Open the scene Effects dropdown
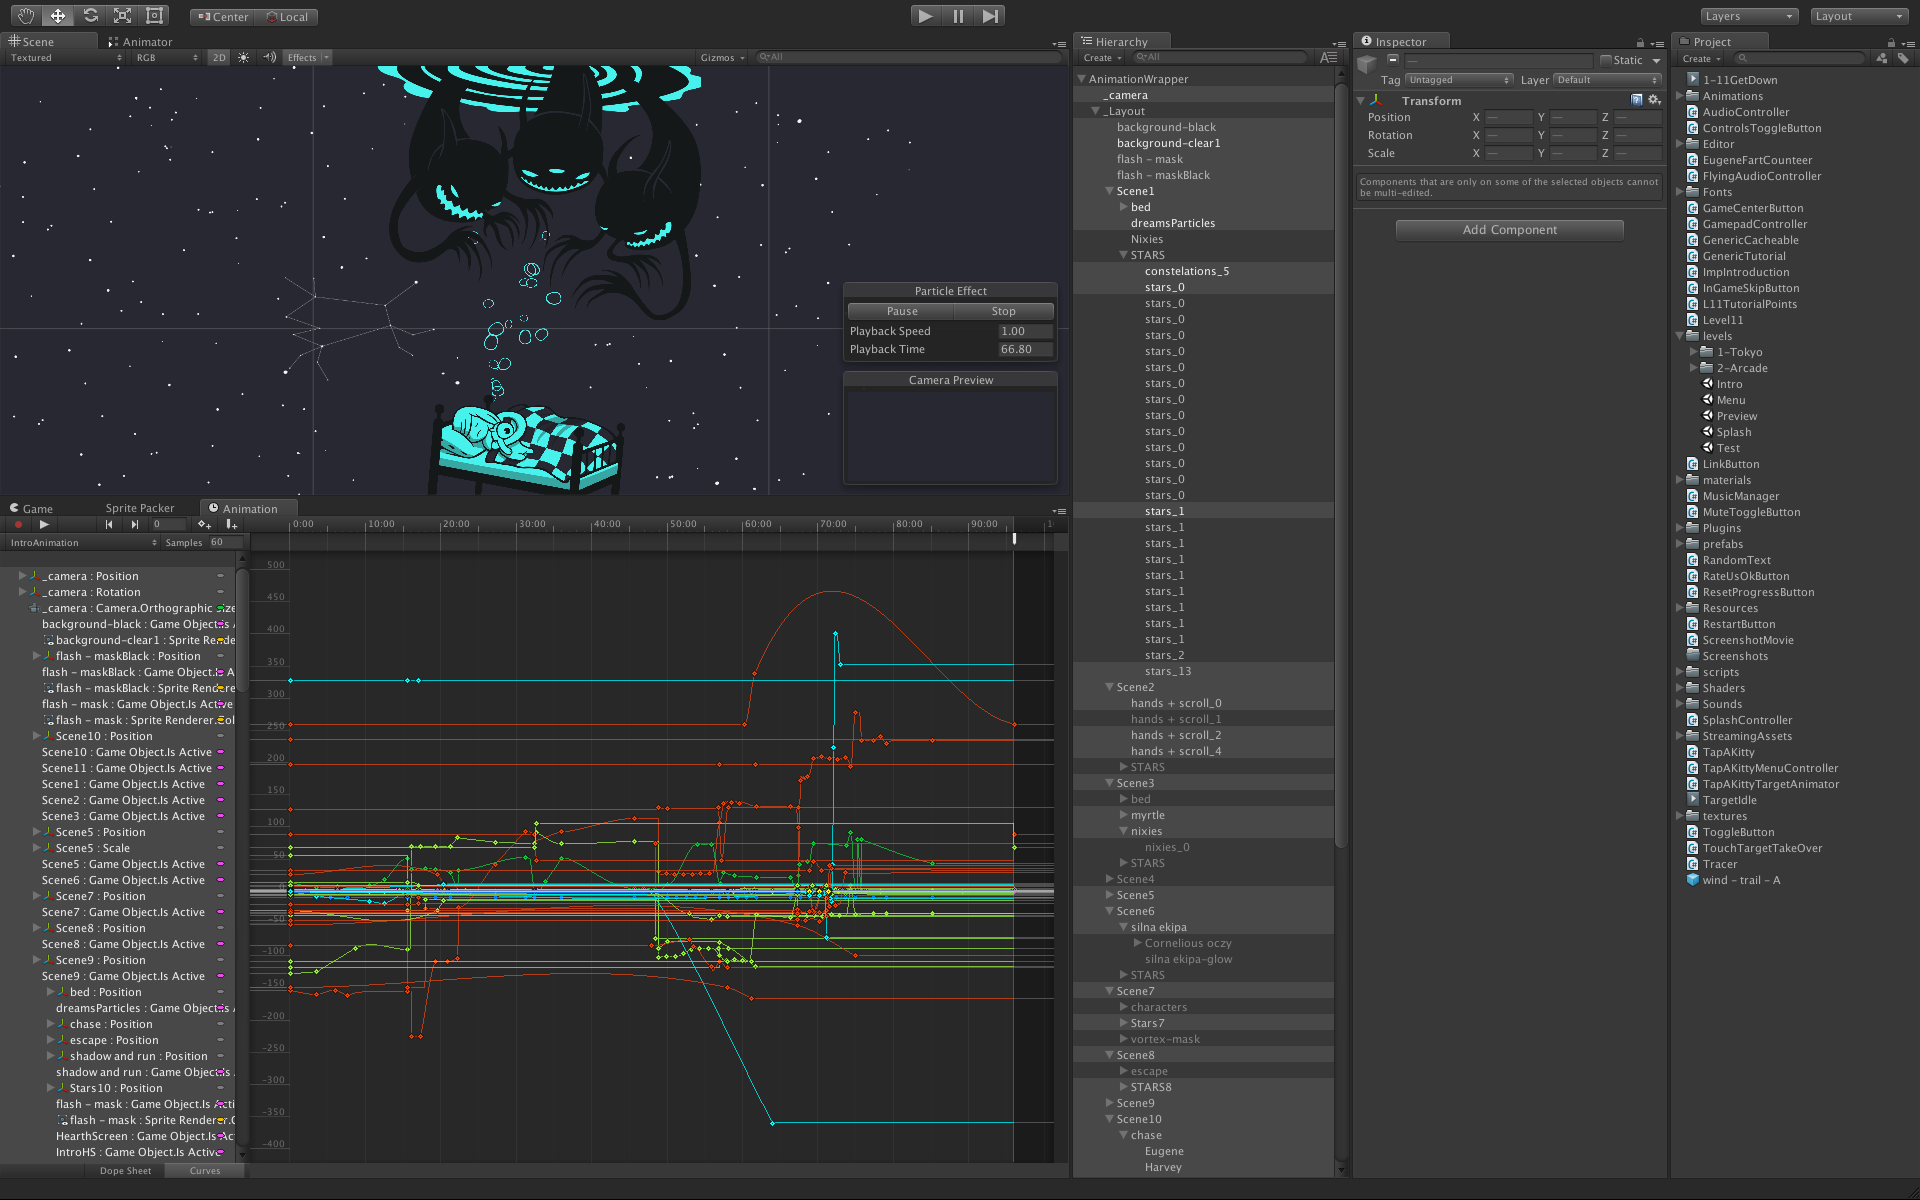Viewport: 1920px width, 1200px height. coord(307,57)
